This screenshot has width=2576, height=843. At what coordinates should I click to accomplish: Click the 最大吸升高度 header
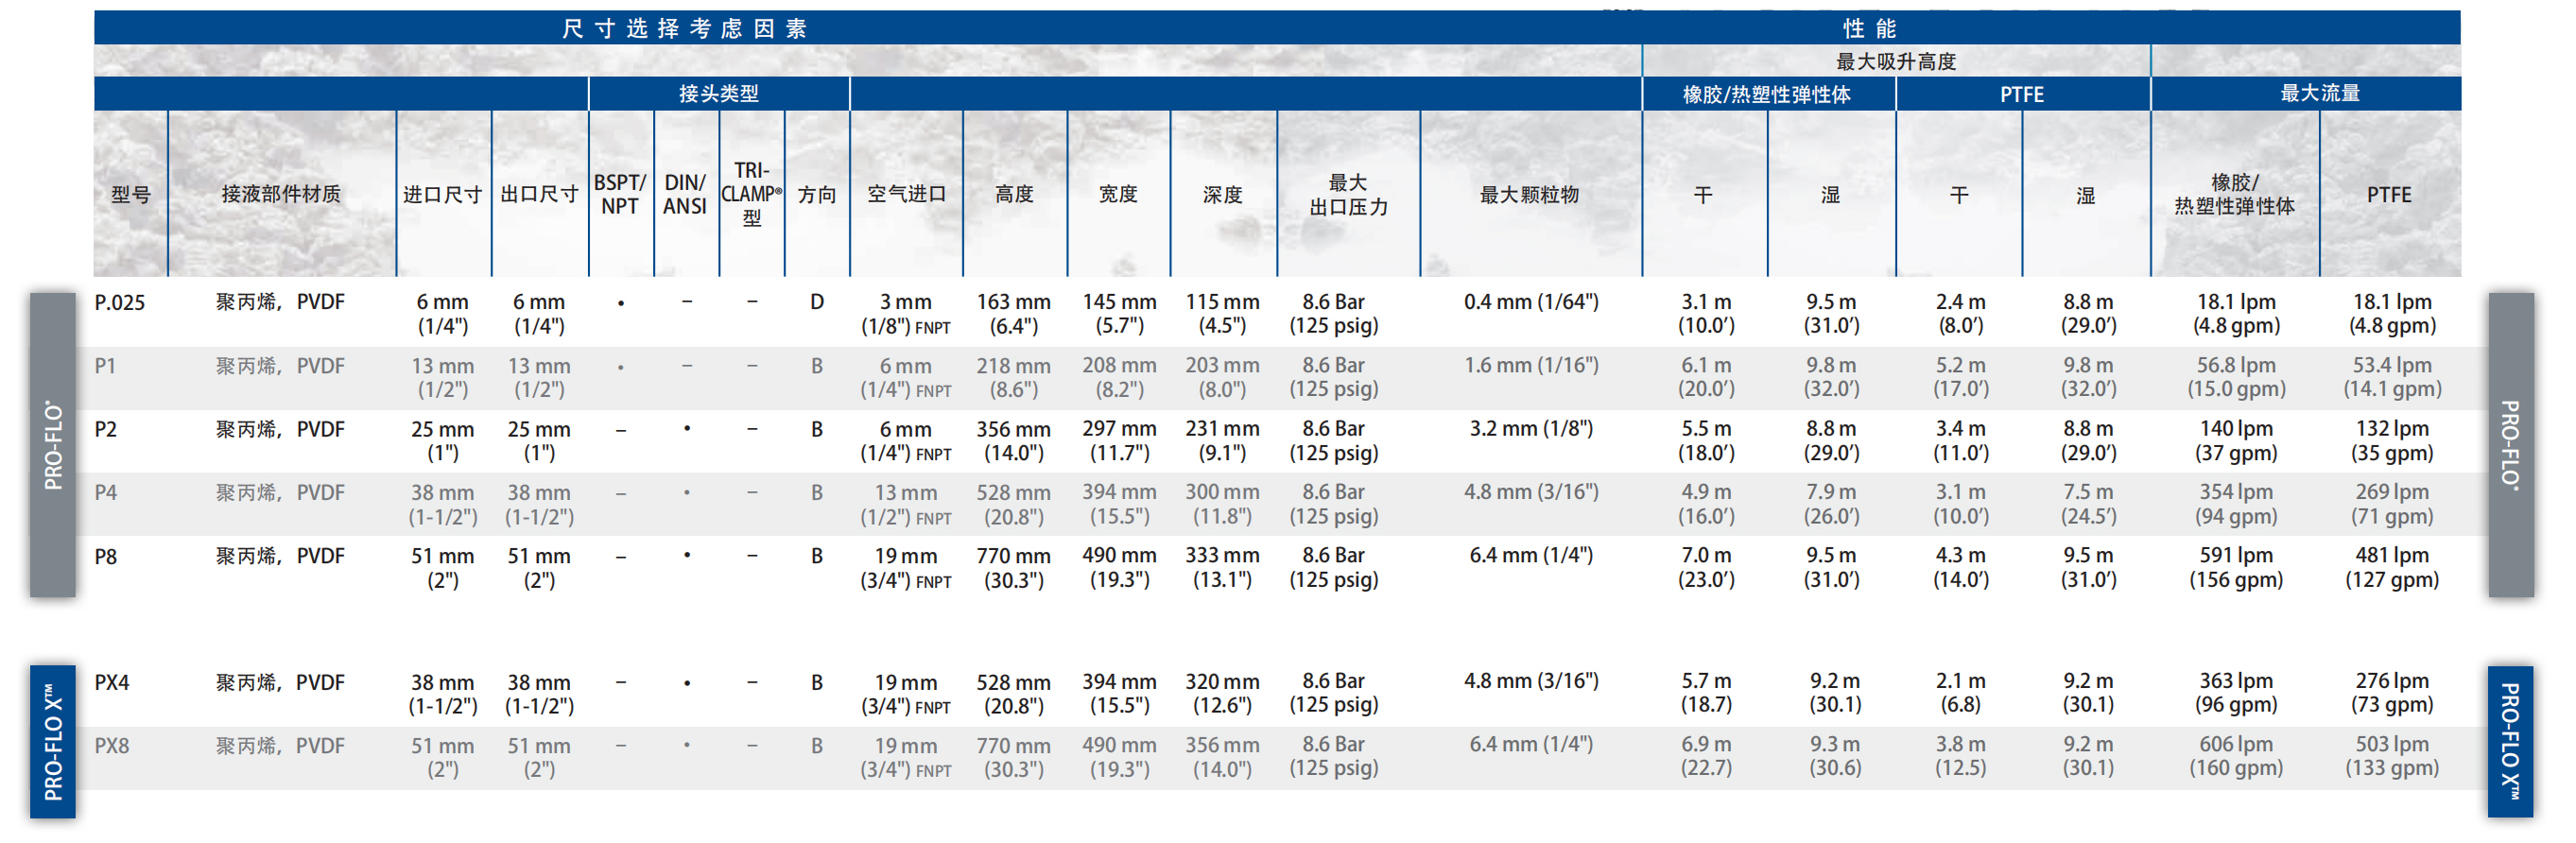[1896, 61]
